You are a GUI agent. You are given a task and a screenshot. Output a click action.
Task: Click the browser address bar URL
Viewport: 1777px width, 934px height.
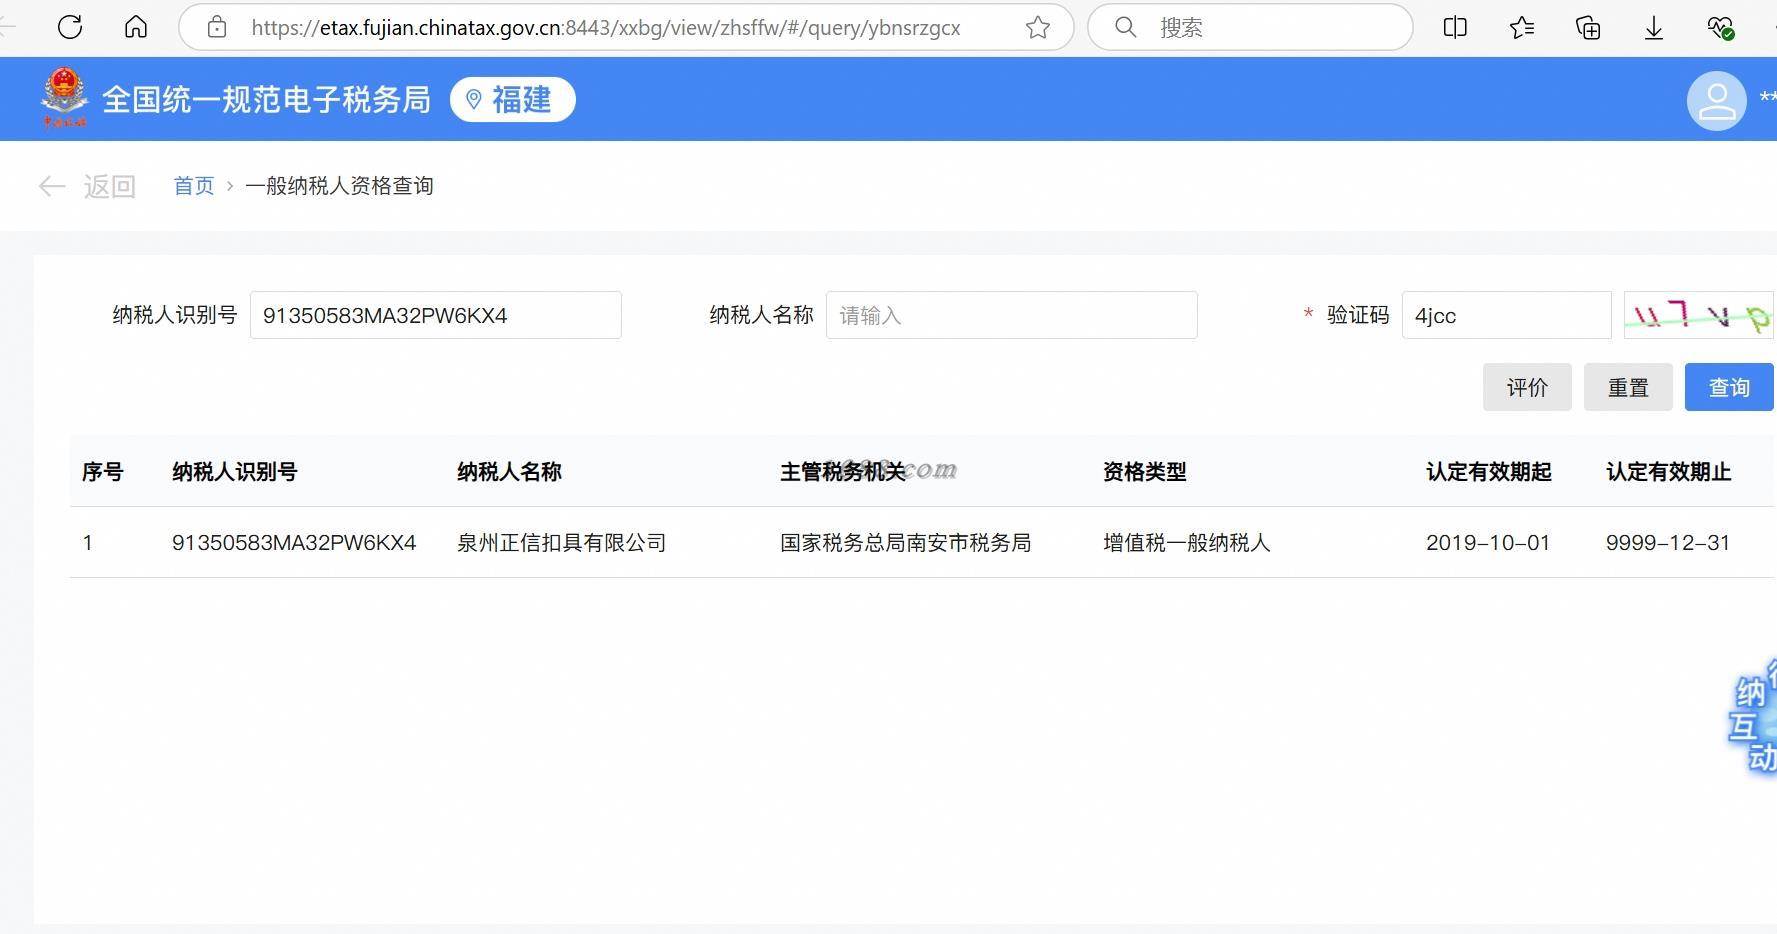605,28
